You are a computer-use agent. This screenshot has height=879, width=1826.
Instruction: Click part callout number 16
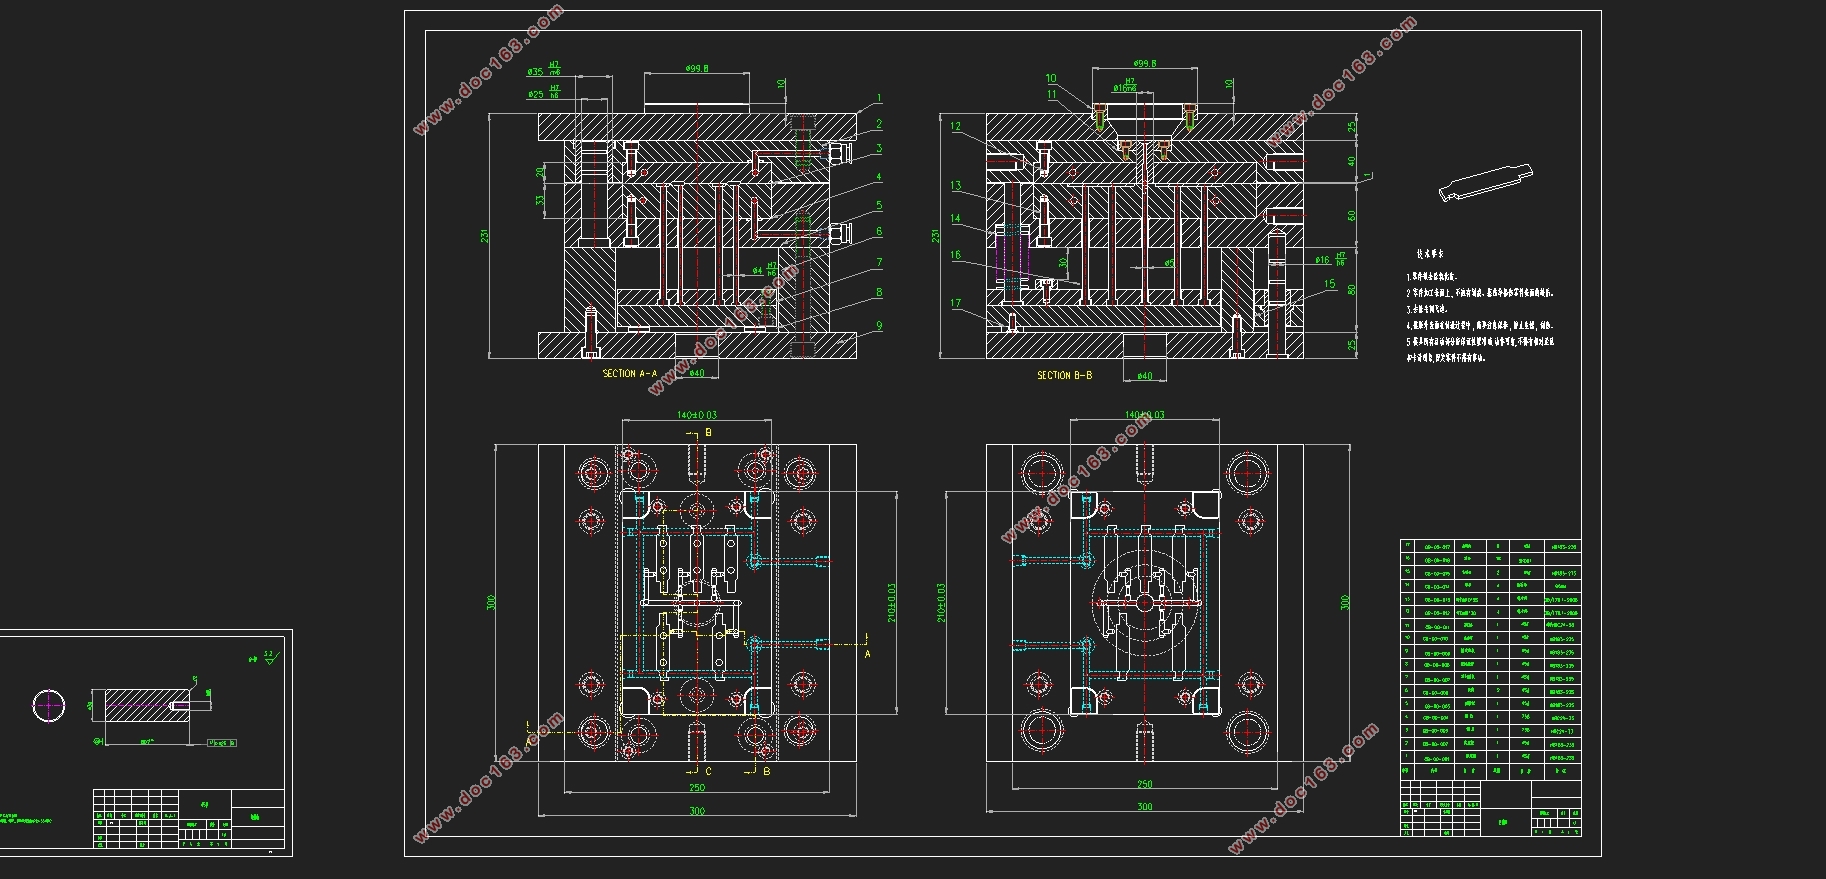(955, 256)
